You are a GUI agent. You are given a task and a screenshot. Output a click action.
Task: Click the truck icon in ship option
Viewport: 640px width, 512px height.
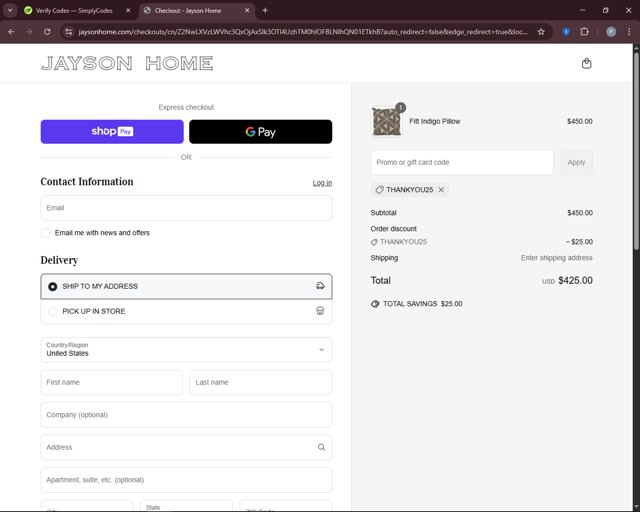320,286
